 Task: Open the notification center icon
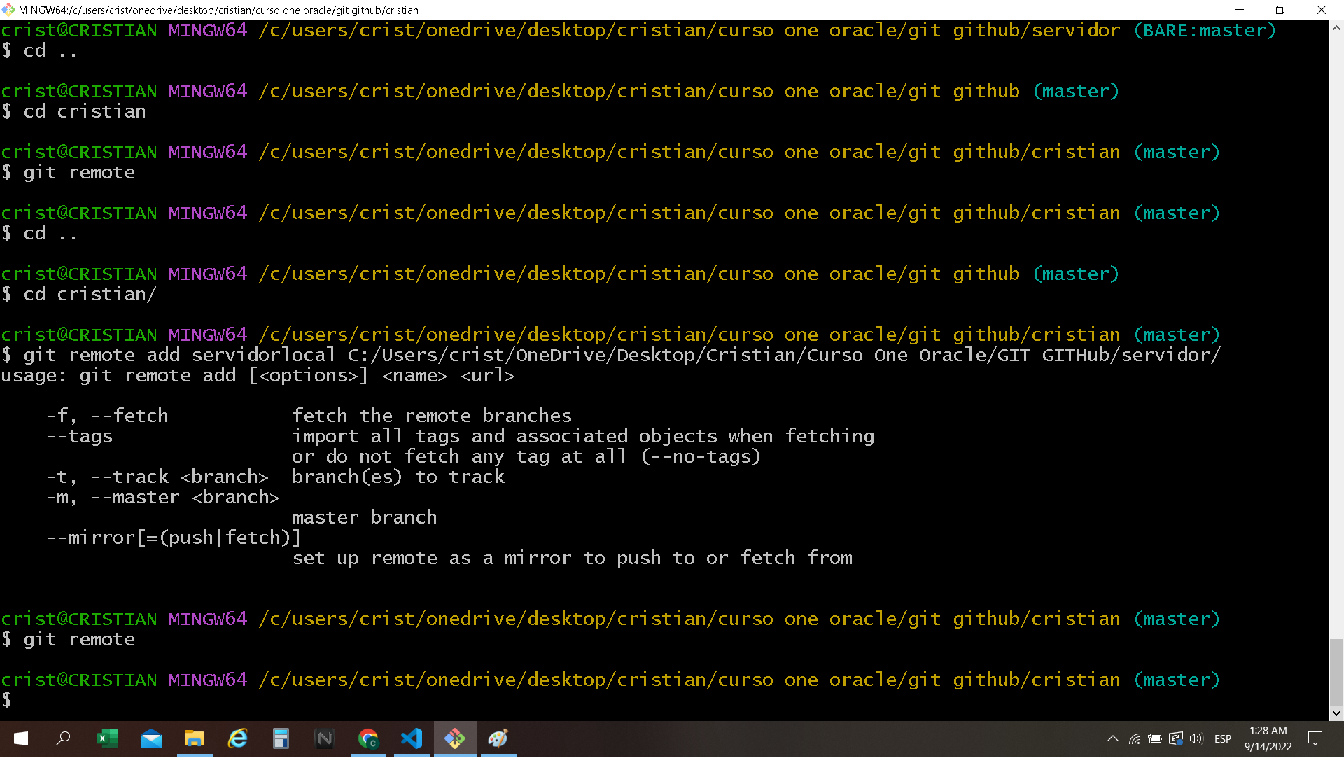(1315, 739)
